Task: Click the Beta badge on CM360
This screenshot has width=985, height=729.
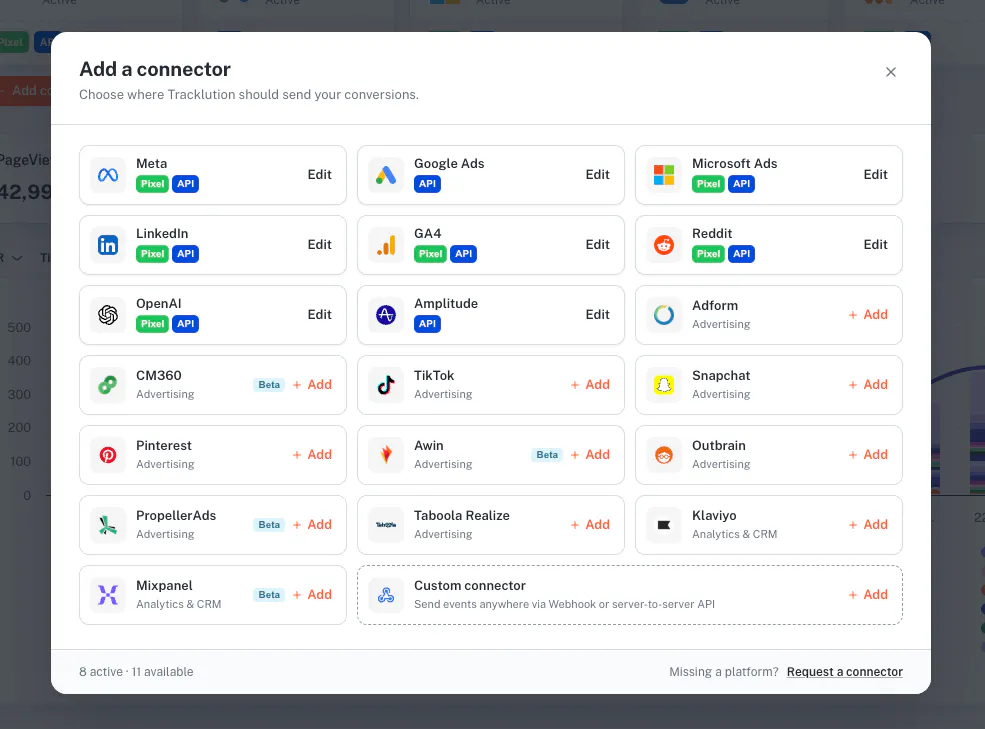Action: (269, 385)
